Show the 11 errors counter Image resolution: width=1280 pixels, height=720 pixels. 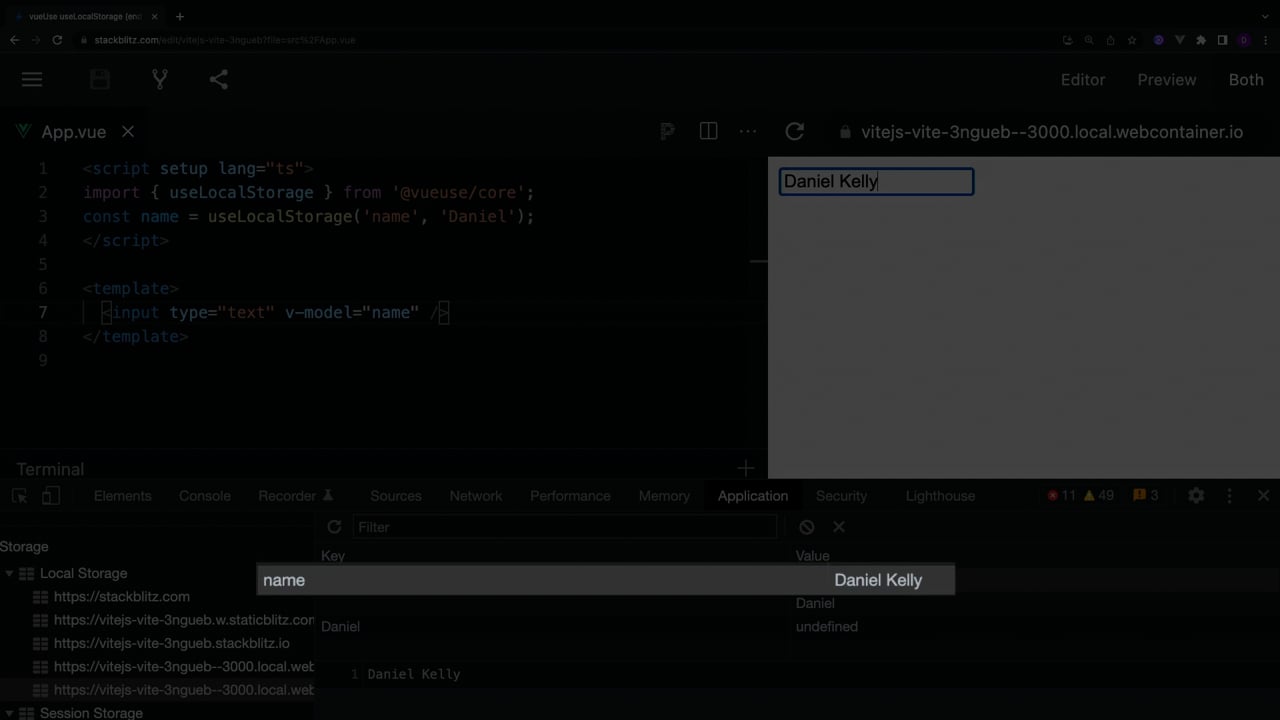pyautogui.click(x=1061, y=496)
